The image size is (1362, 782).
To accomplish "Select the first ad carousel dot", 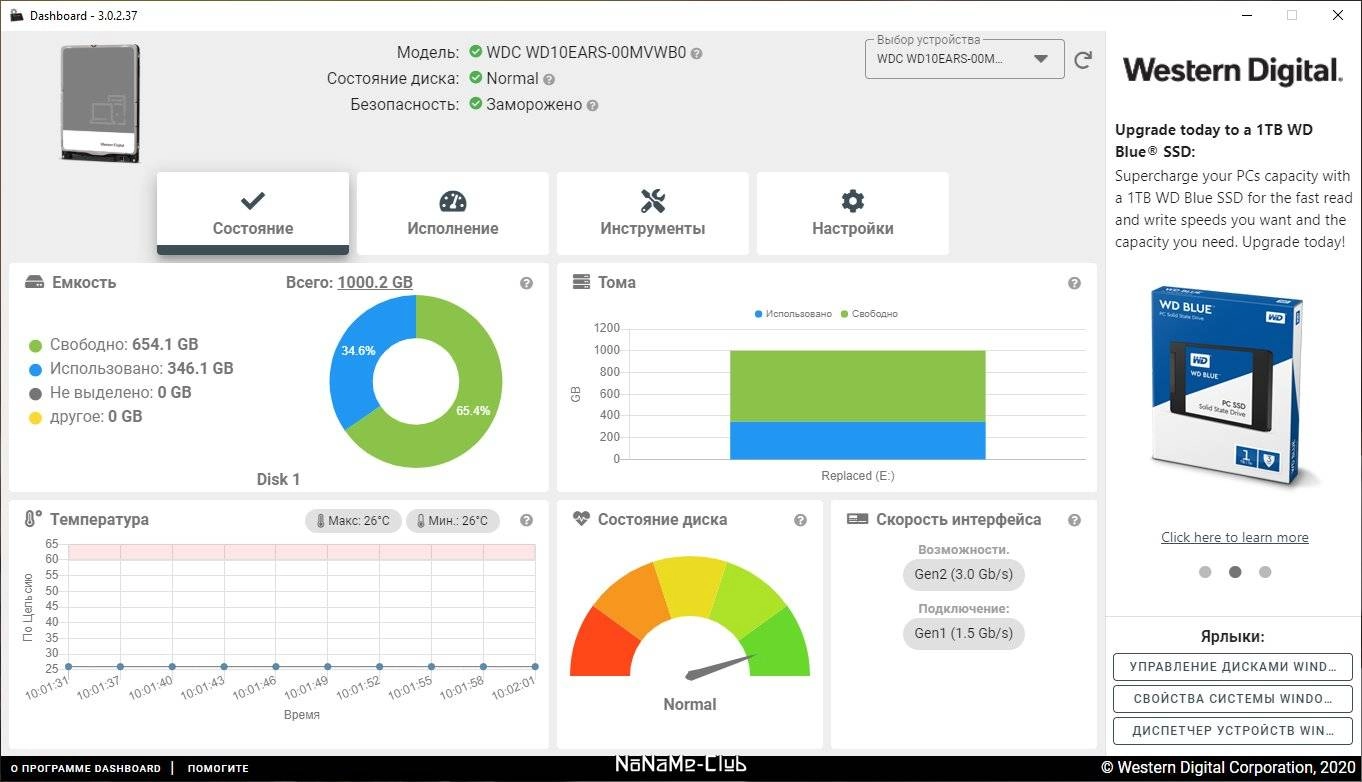I will pos(1205,572).
